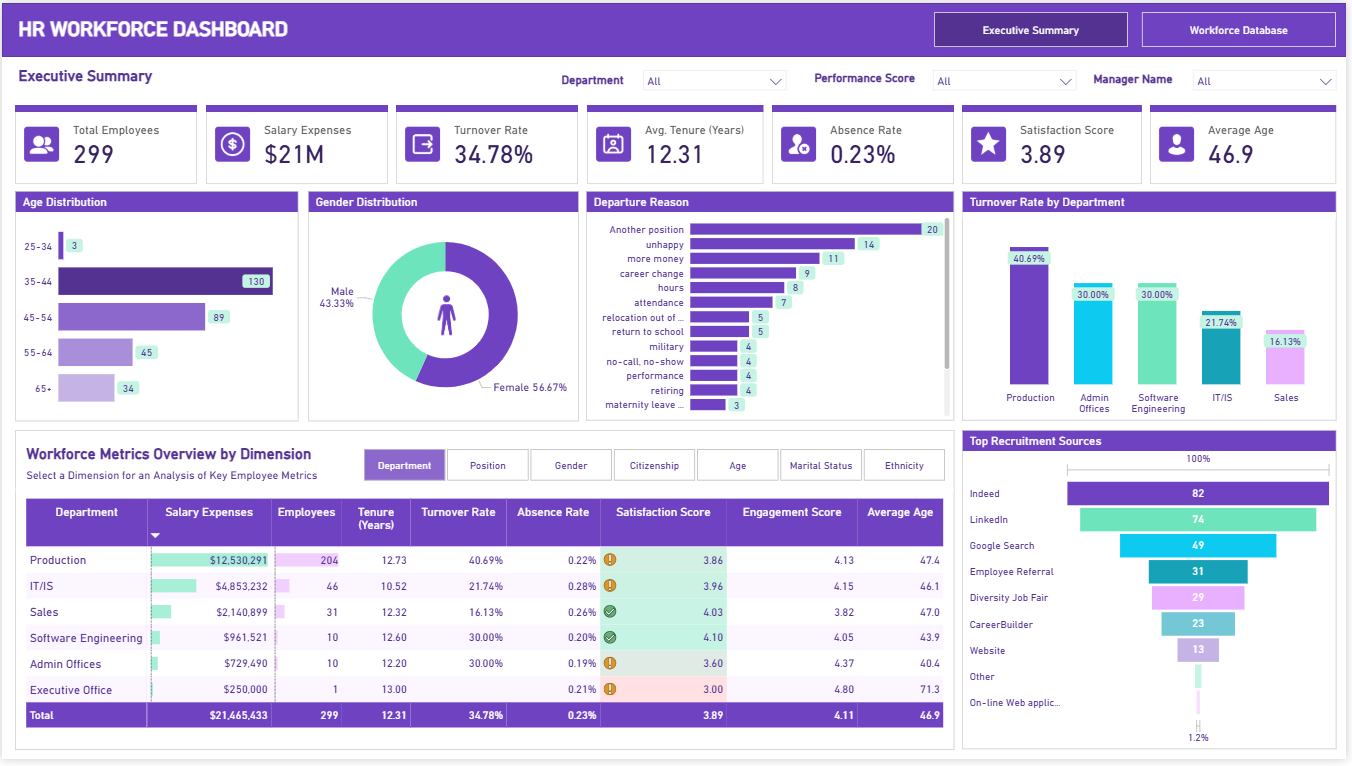
Task: Sort table by Satisfaction Score column header
Action: tap(663, 512)
